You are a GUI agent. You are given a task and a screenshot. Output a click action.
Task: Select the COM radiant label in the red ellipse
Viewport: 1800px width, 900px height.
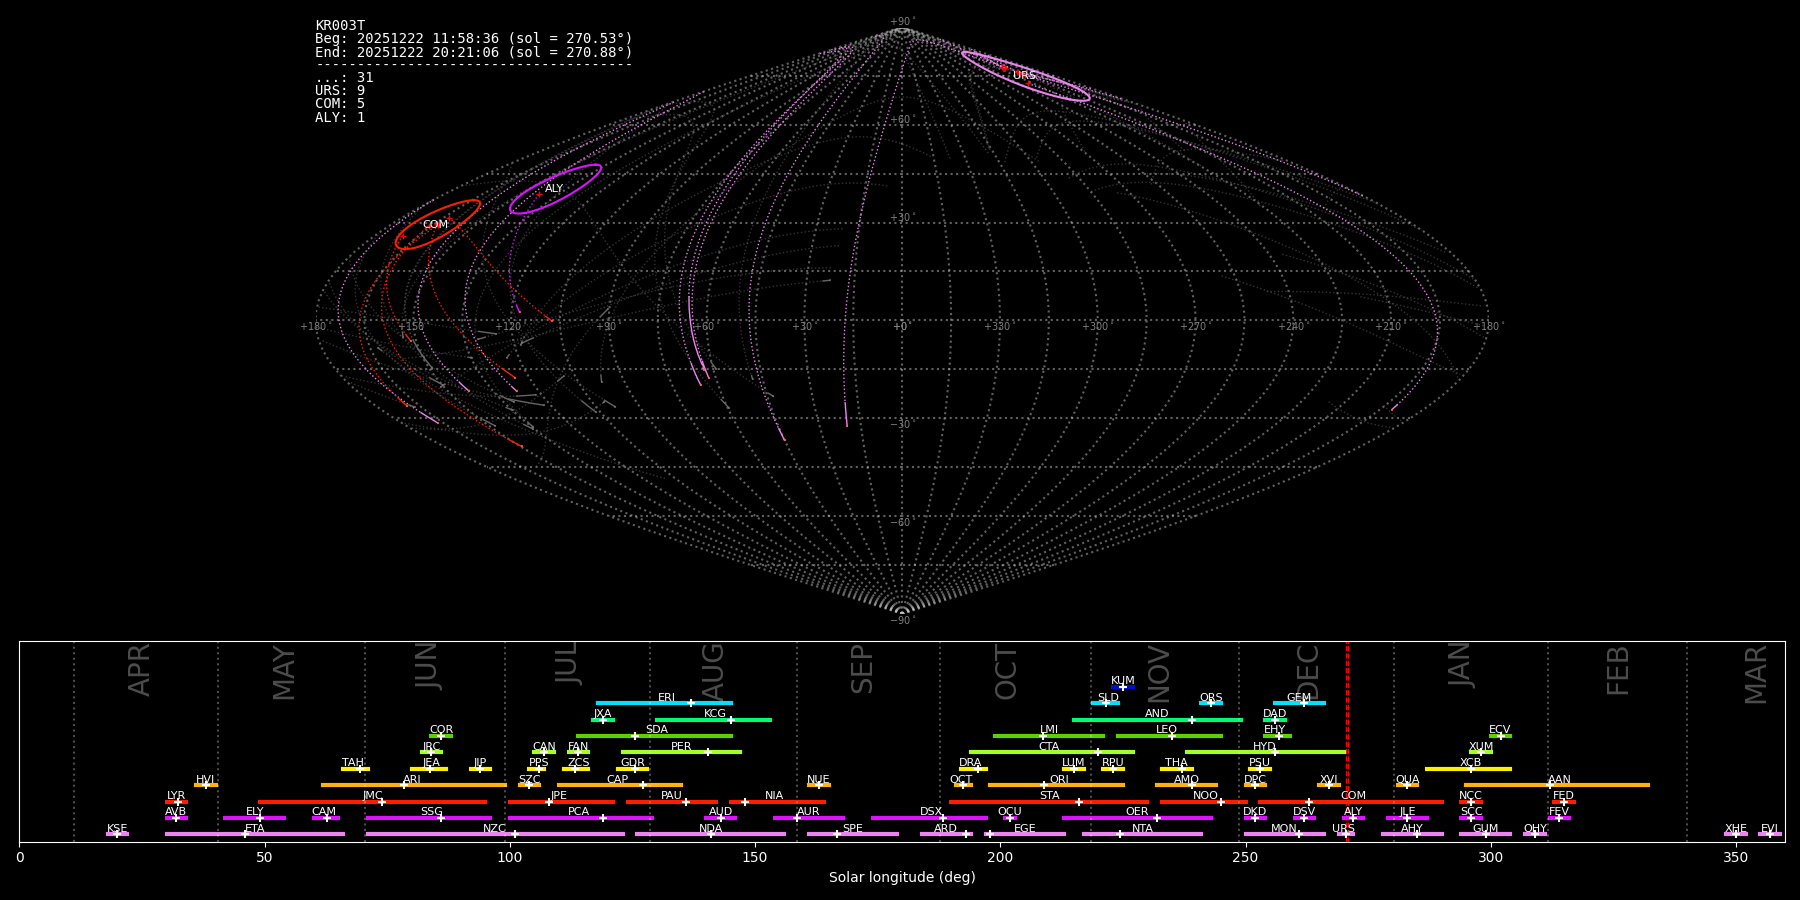pos(435,225)
